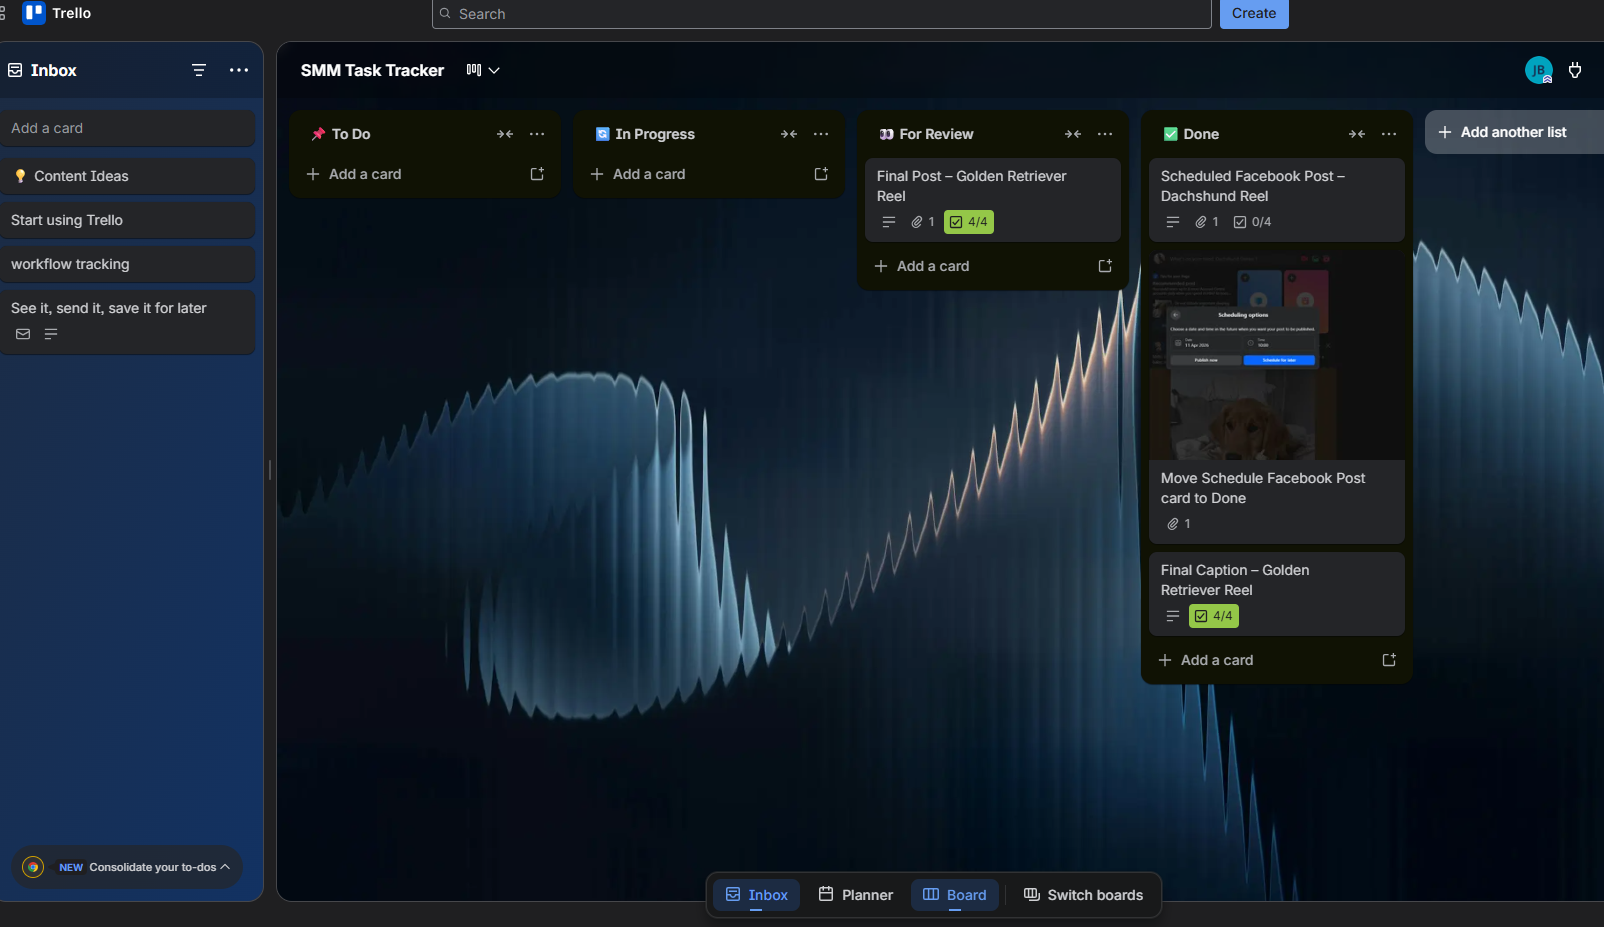Click attachment badge on Move Schedule card
The width and height of the screenshot is (1604, 927).
click(x=1178, y=524)
